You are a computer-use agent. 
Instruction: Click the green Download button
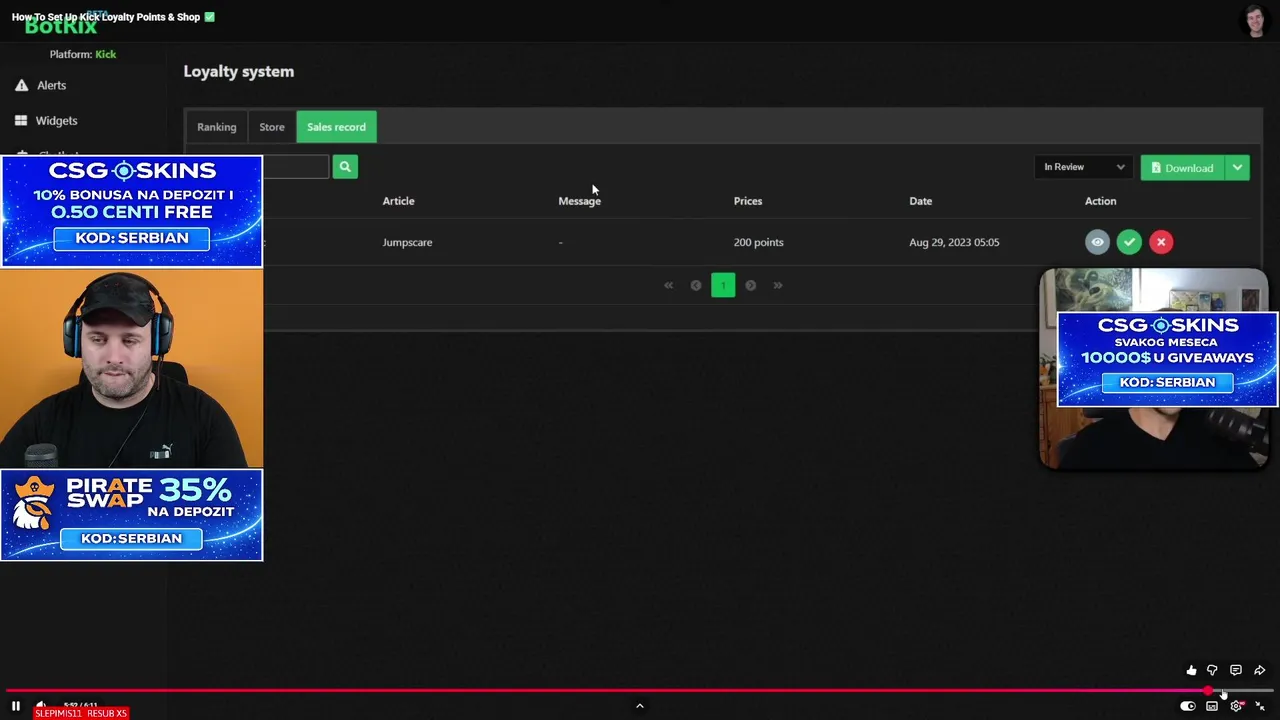[1182, 168]
